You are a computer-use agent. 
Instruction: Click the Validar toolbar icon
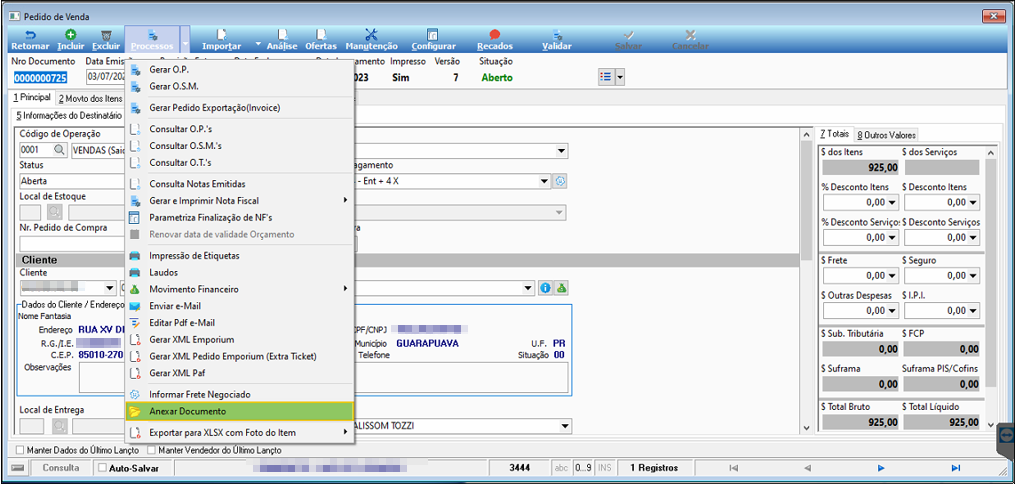tap(557, 35)
